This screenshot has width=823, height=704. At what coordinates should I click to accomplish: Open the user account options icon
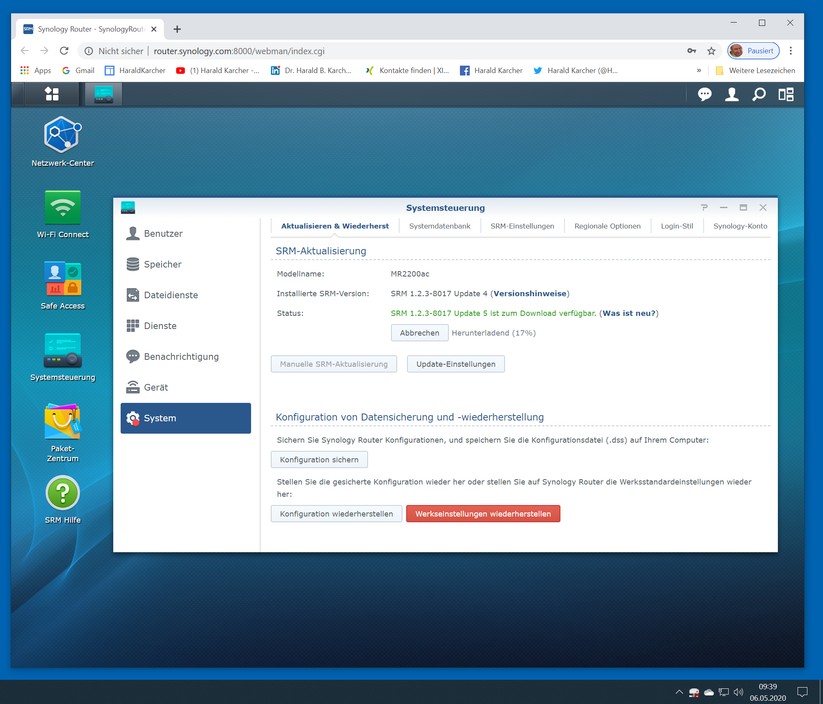click(732, 94)
